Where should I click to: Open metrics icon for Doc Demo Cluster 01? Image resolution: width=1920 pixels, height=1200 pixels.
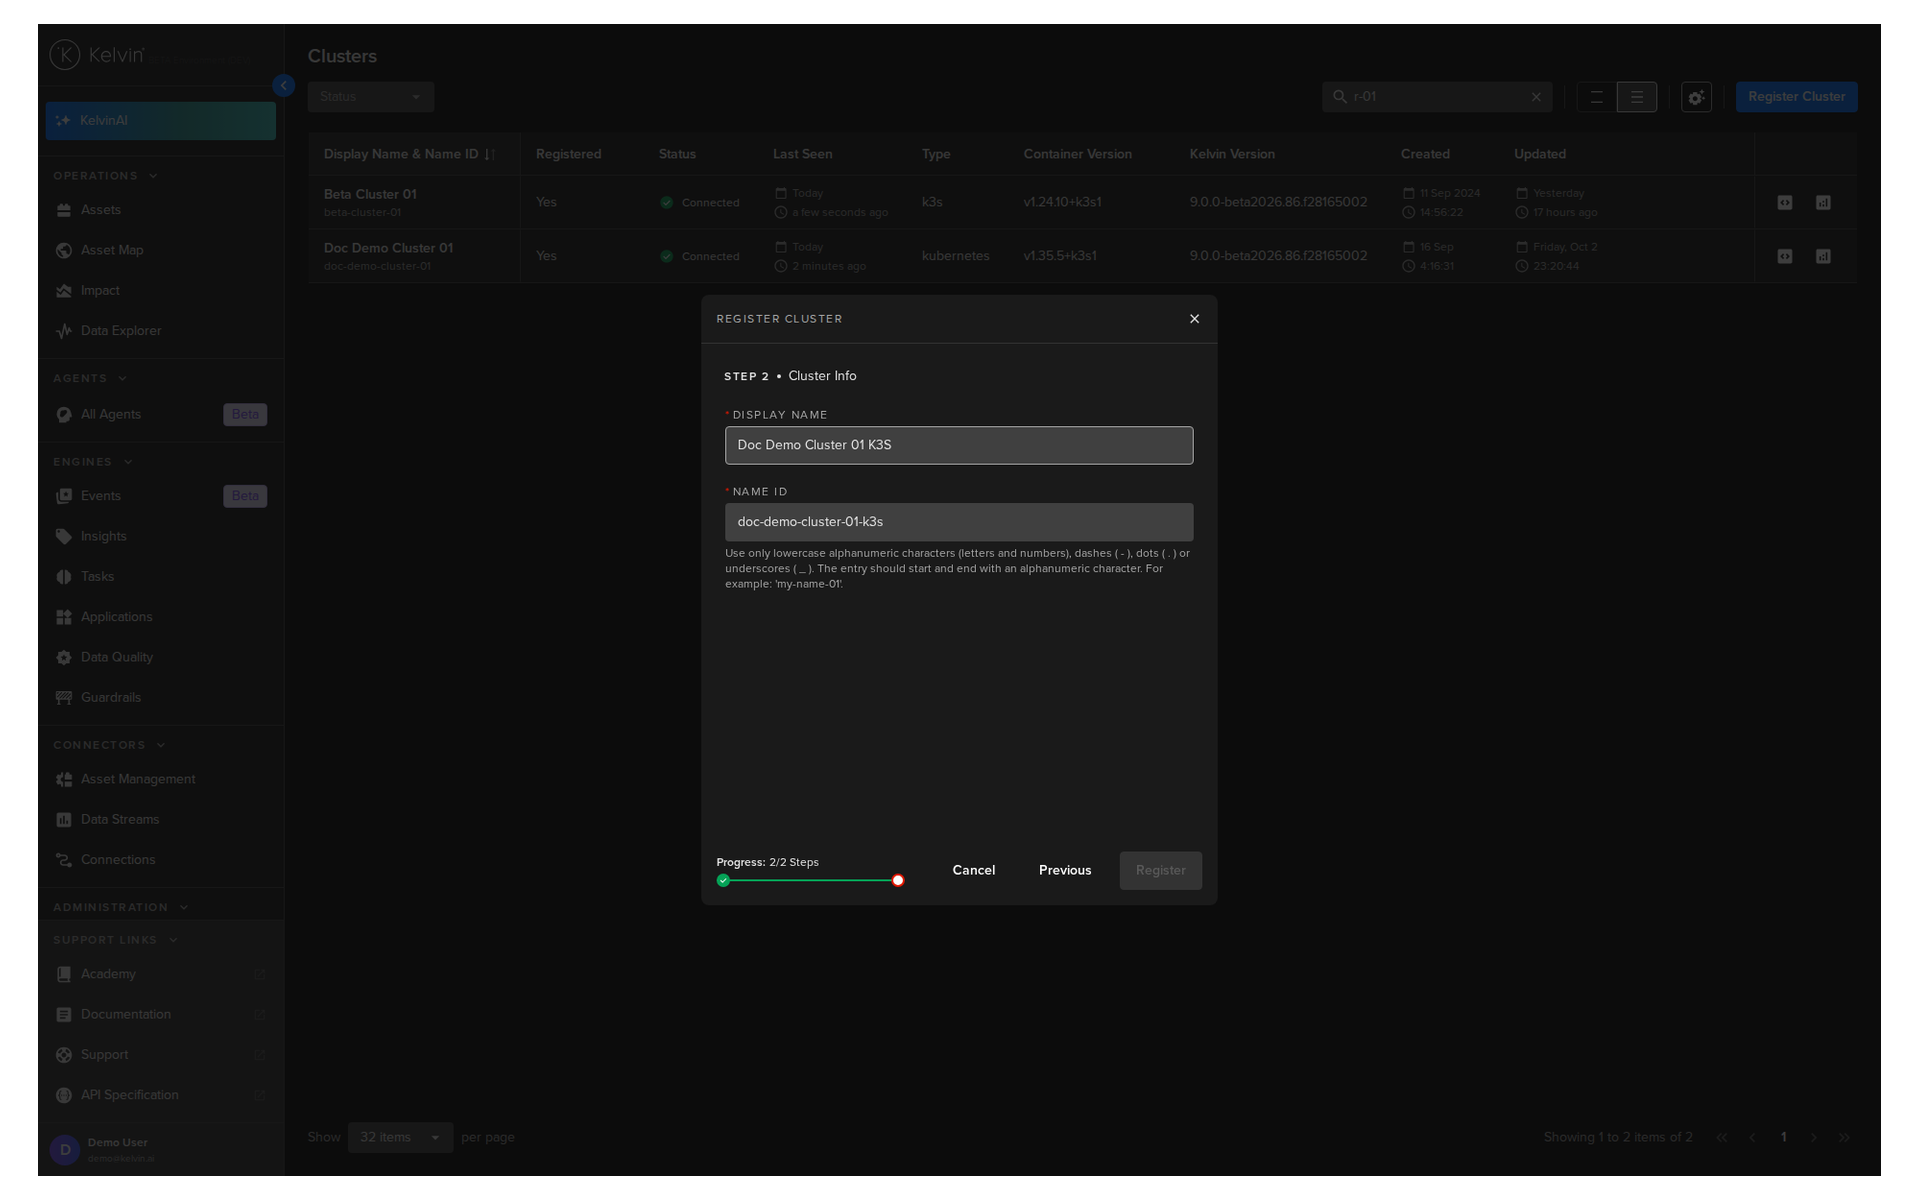(1823, 257)
